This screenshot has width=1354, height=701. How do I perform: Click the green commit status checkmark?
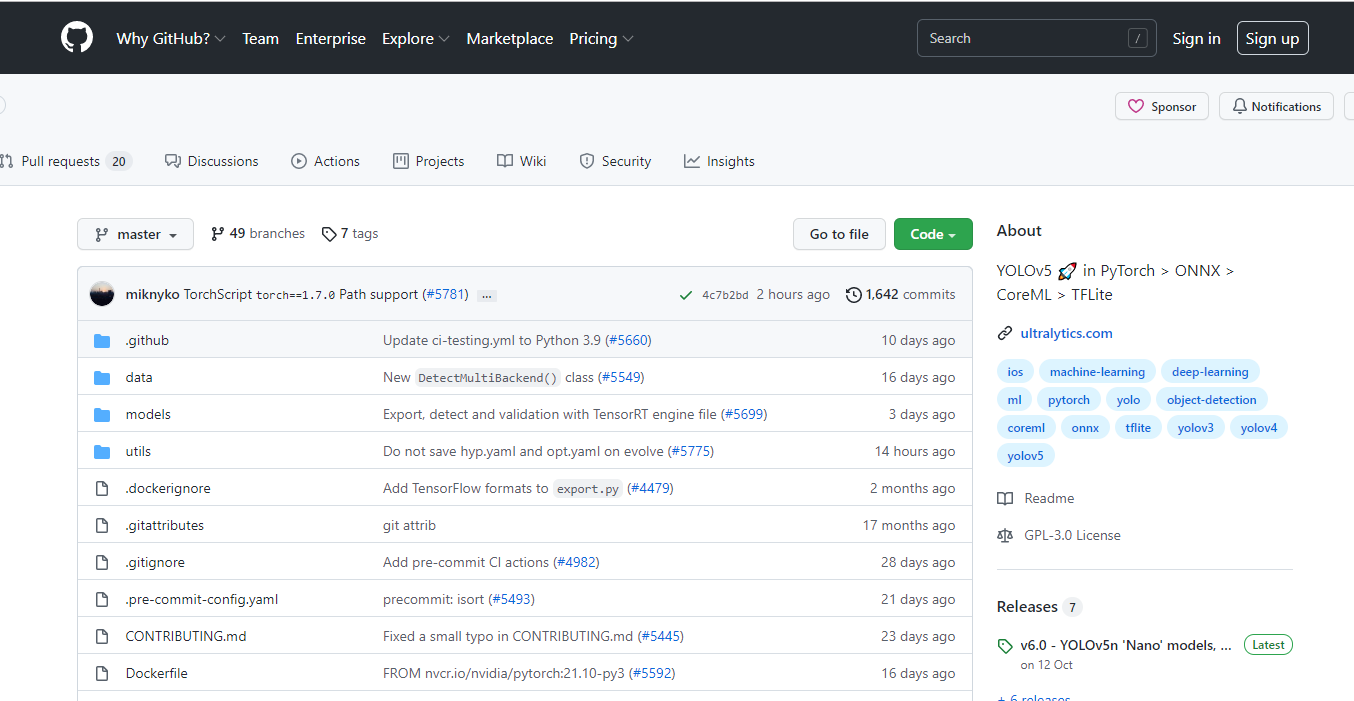pos(685,295)
